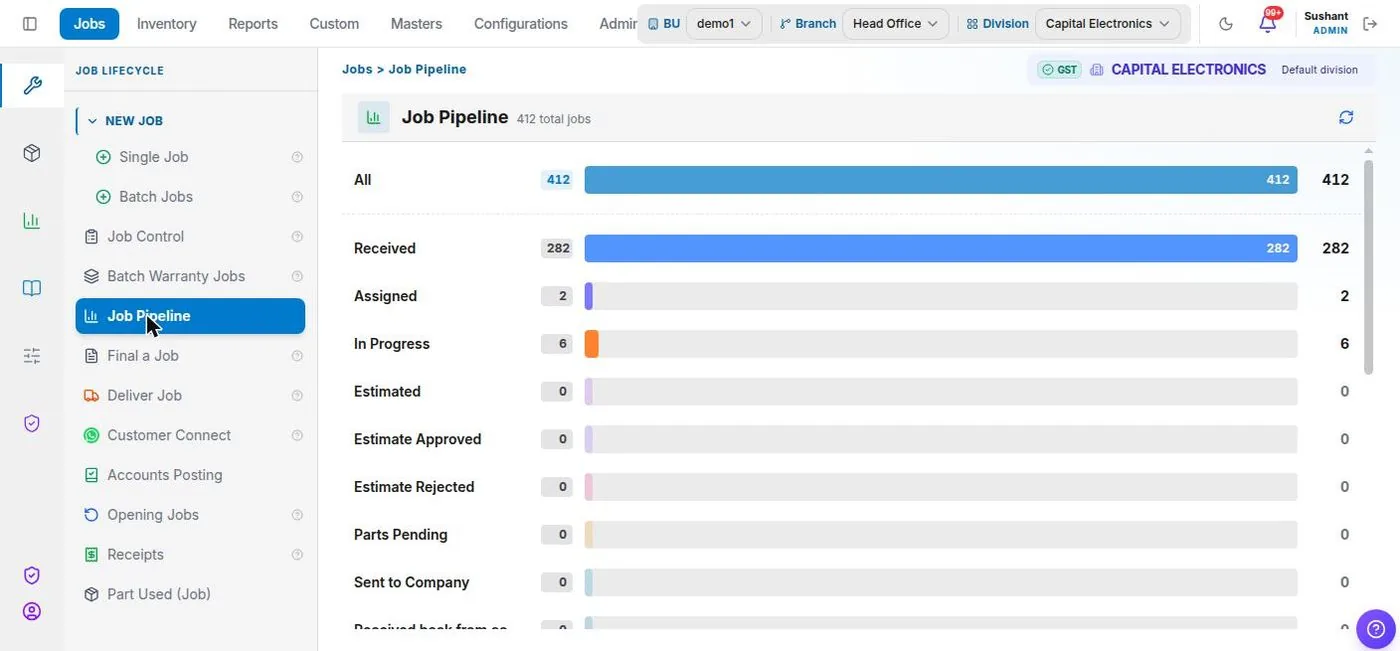Open the help question mark button

(1376, 629)
